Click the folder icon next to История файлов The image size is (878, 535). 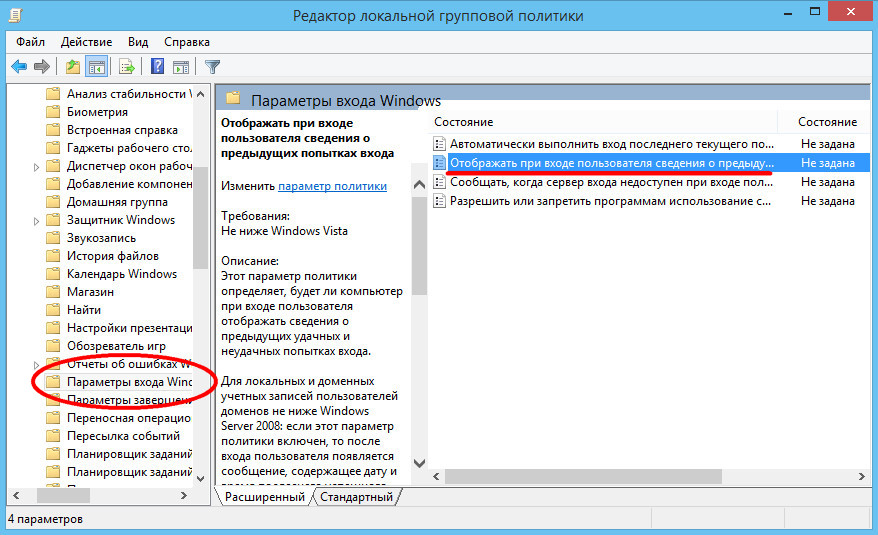53,255
